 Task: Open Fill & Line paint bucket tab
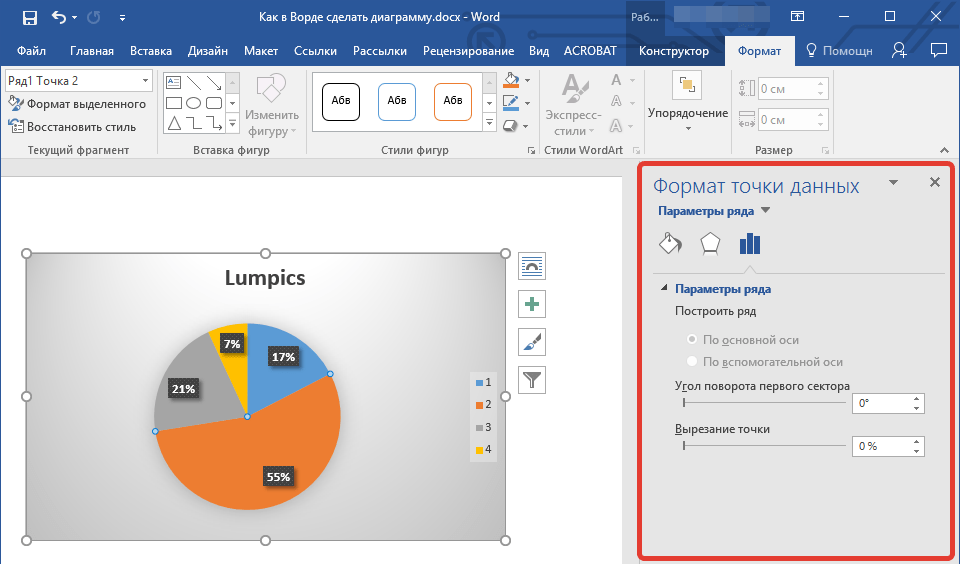(669, 243)
